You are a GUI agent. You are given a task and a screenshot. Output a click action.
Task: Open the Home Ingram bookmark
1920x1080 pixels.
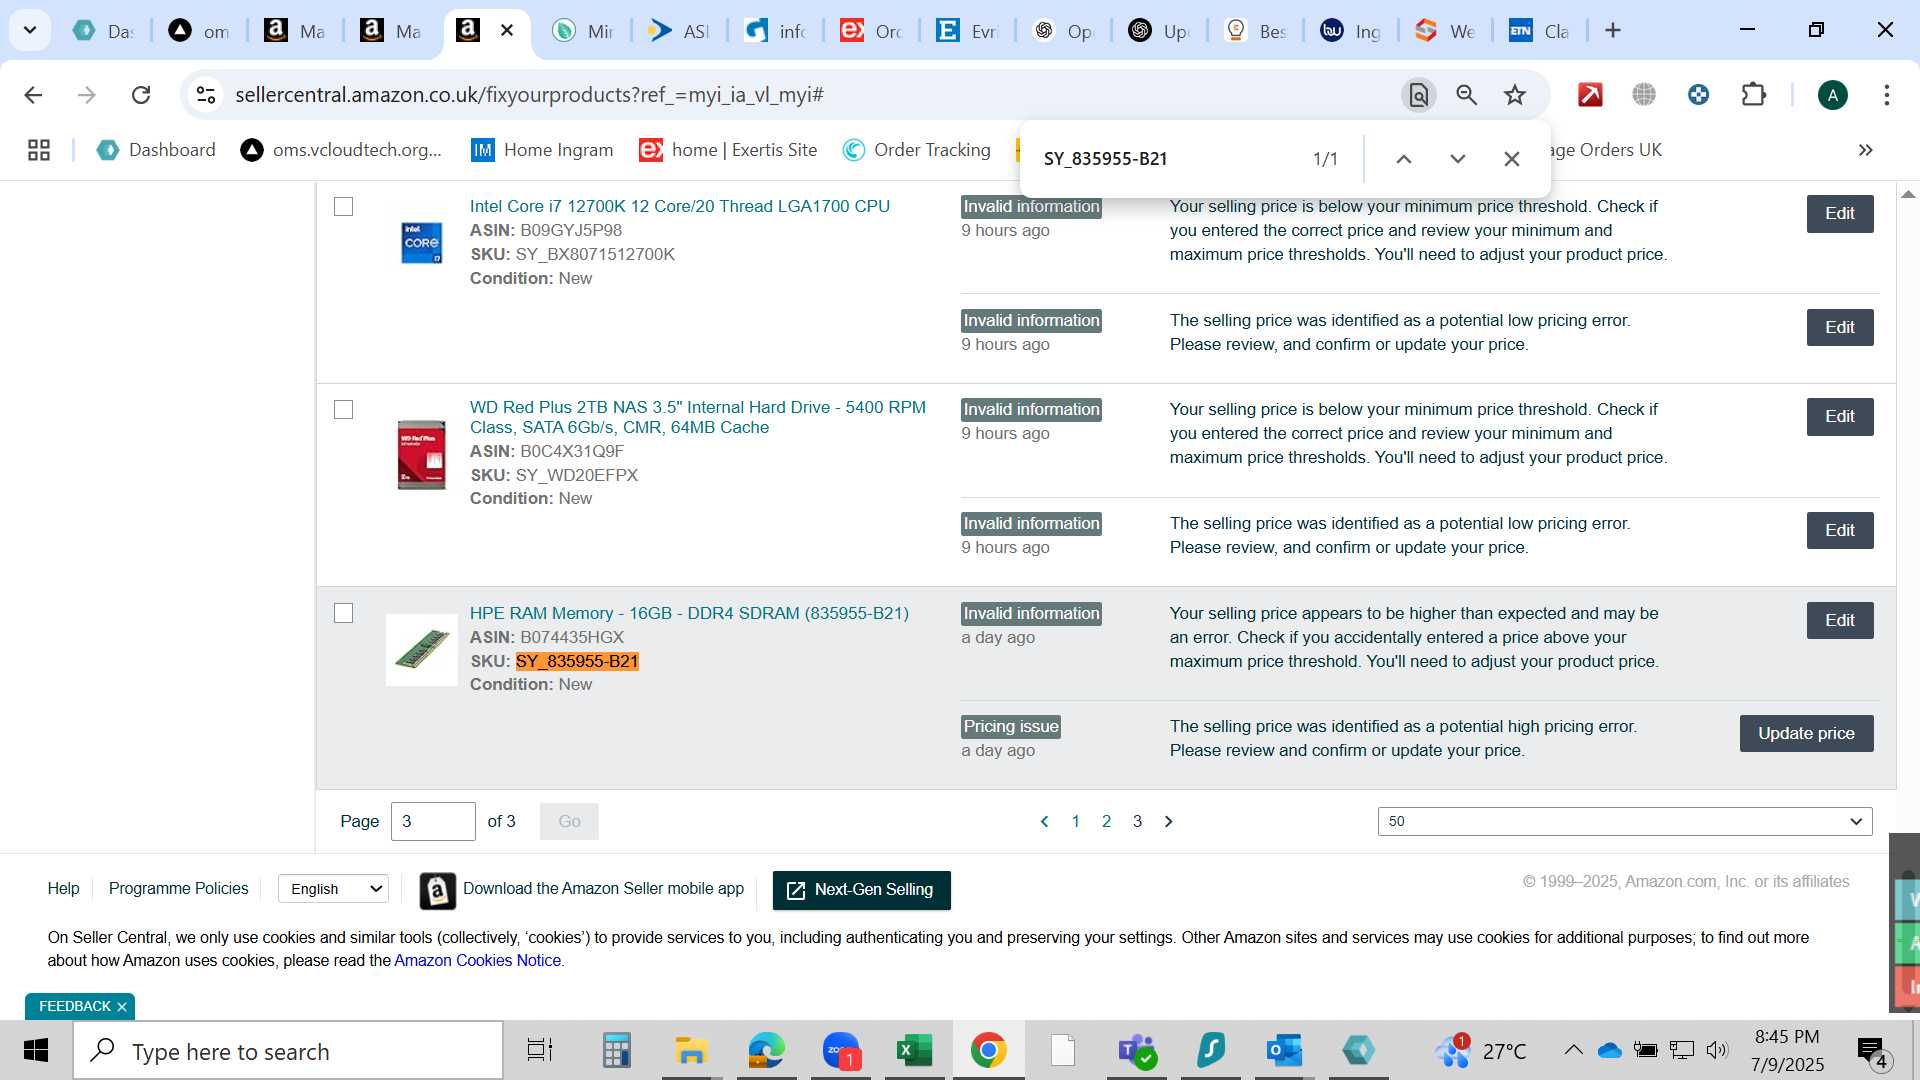[542, 150]
